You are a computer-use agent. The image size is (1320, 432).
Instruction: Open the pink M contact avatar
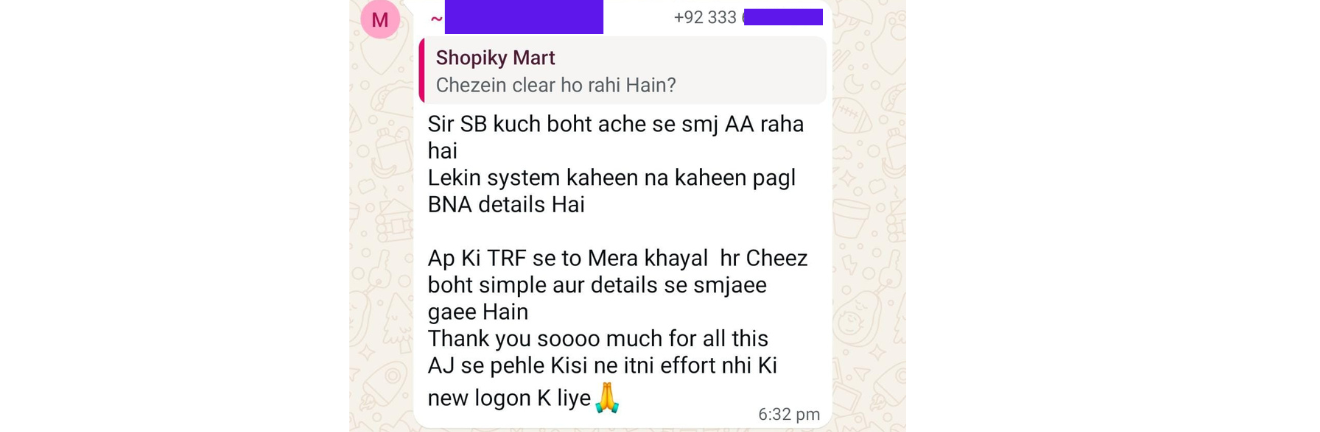point(380,19)
